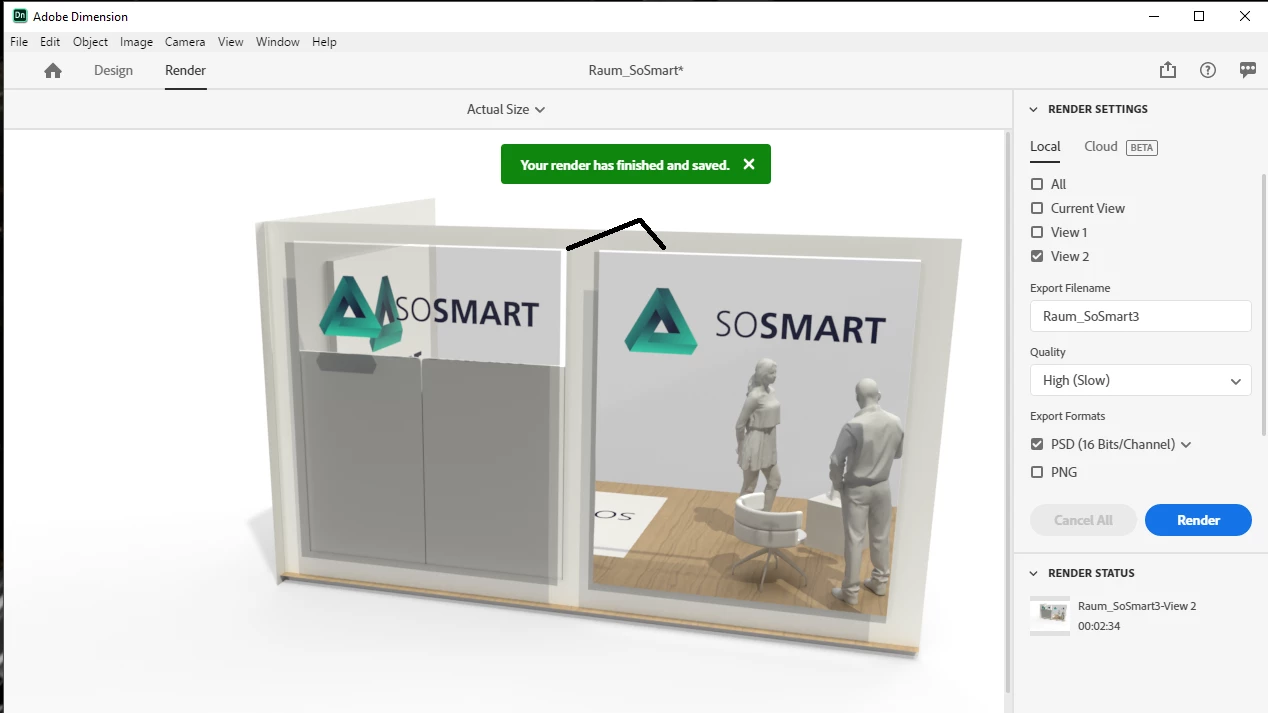
Task: Open the Actual Size zoom dropdown
Action: tap(505, 109)
